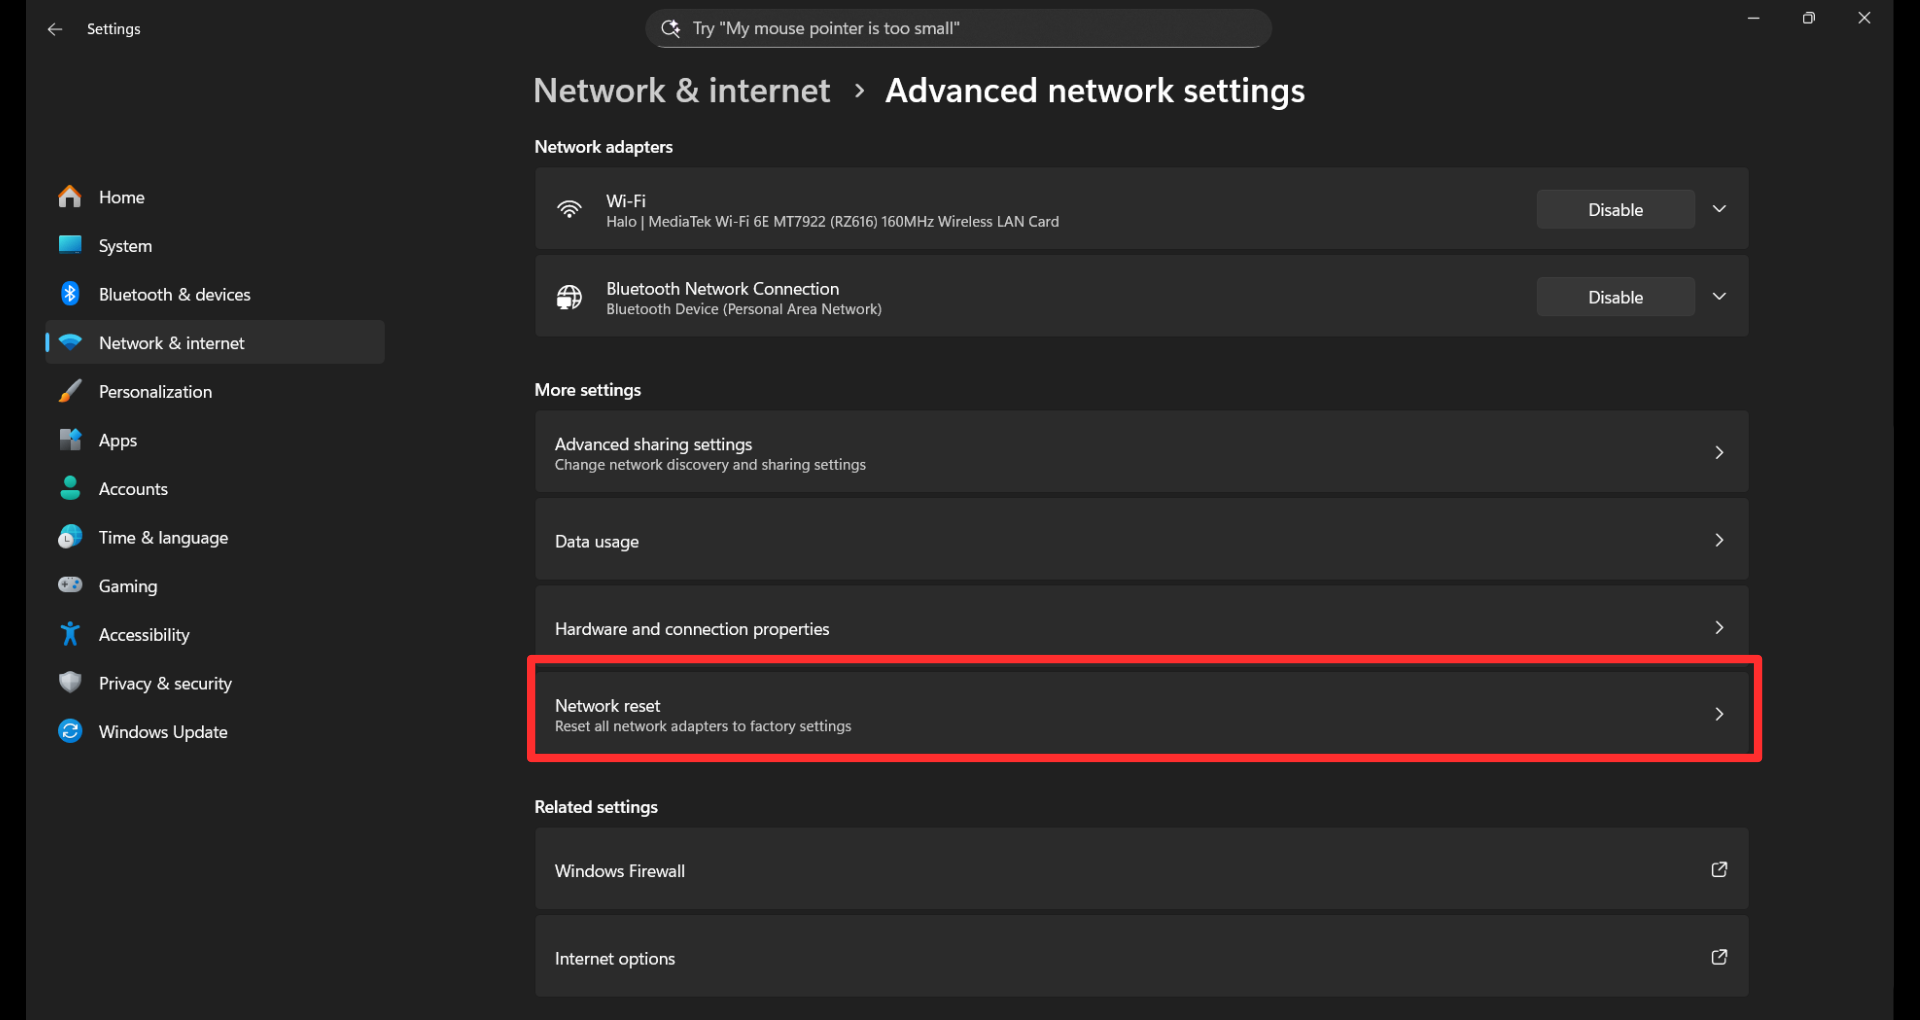Select the Gaming sidebar icon
The height and width of the screenshot is (1020, 1920).
pyautogui.click(x=69, y=585)
